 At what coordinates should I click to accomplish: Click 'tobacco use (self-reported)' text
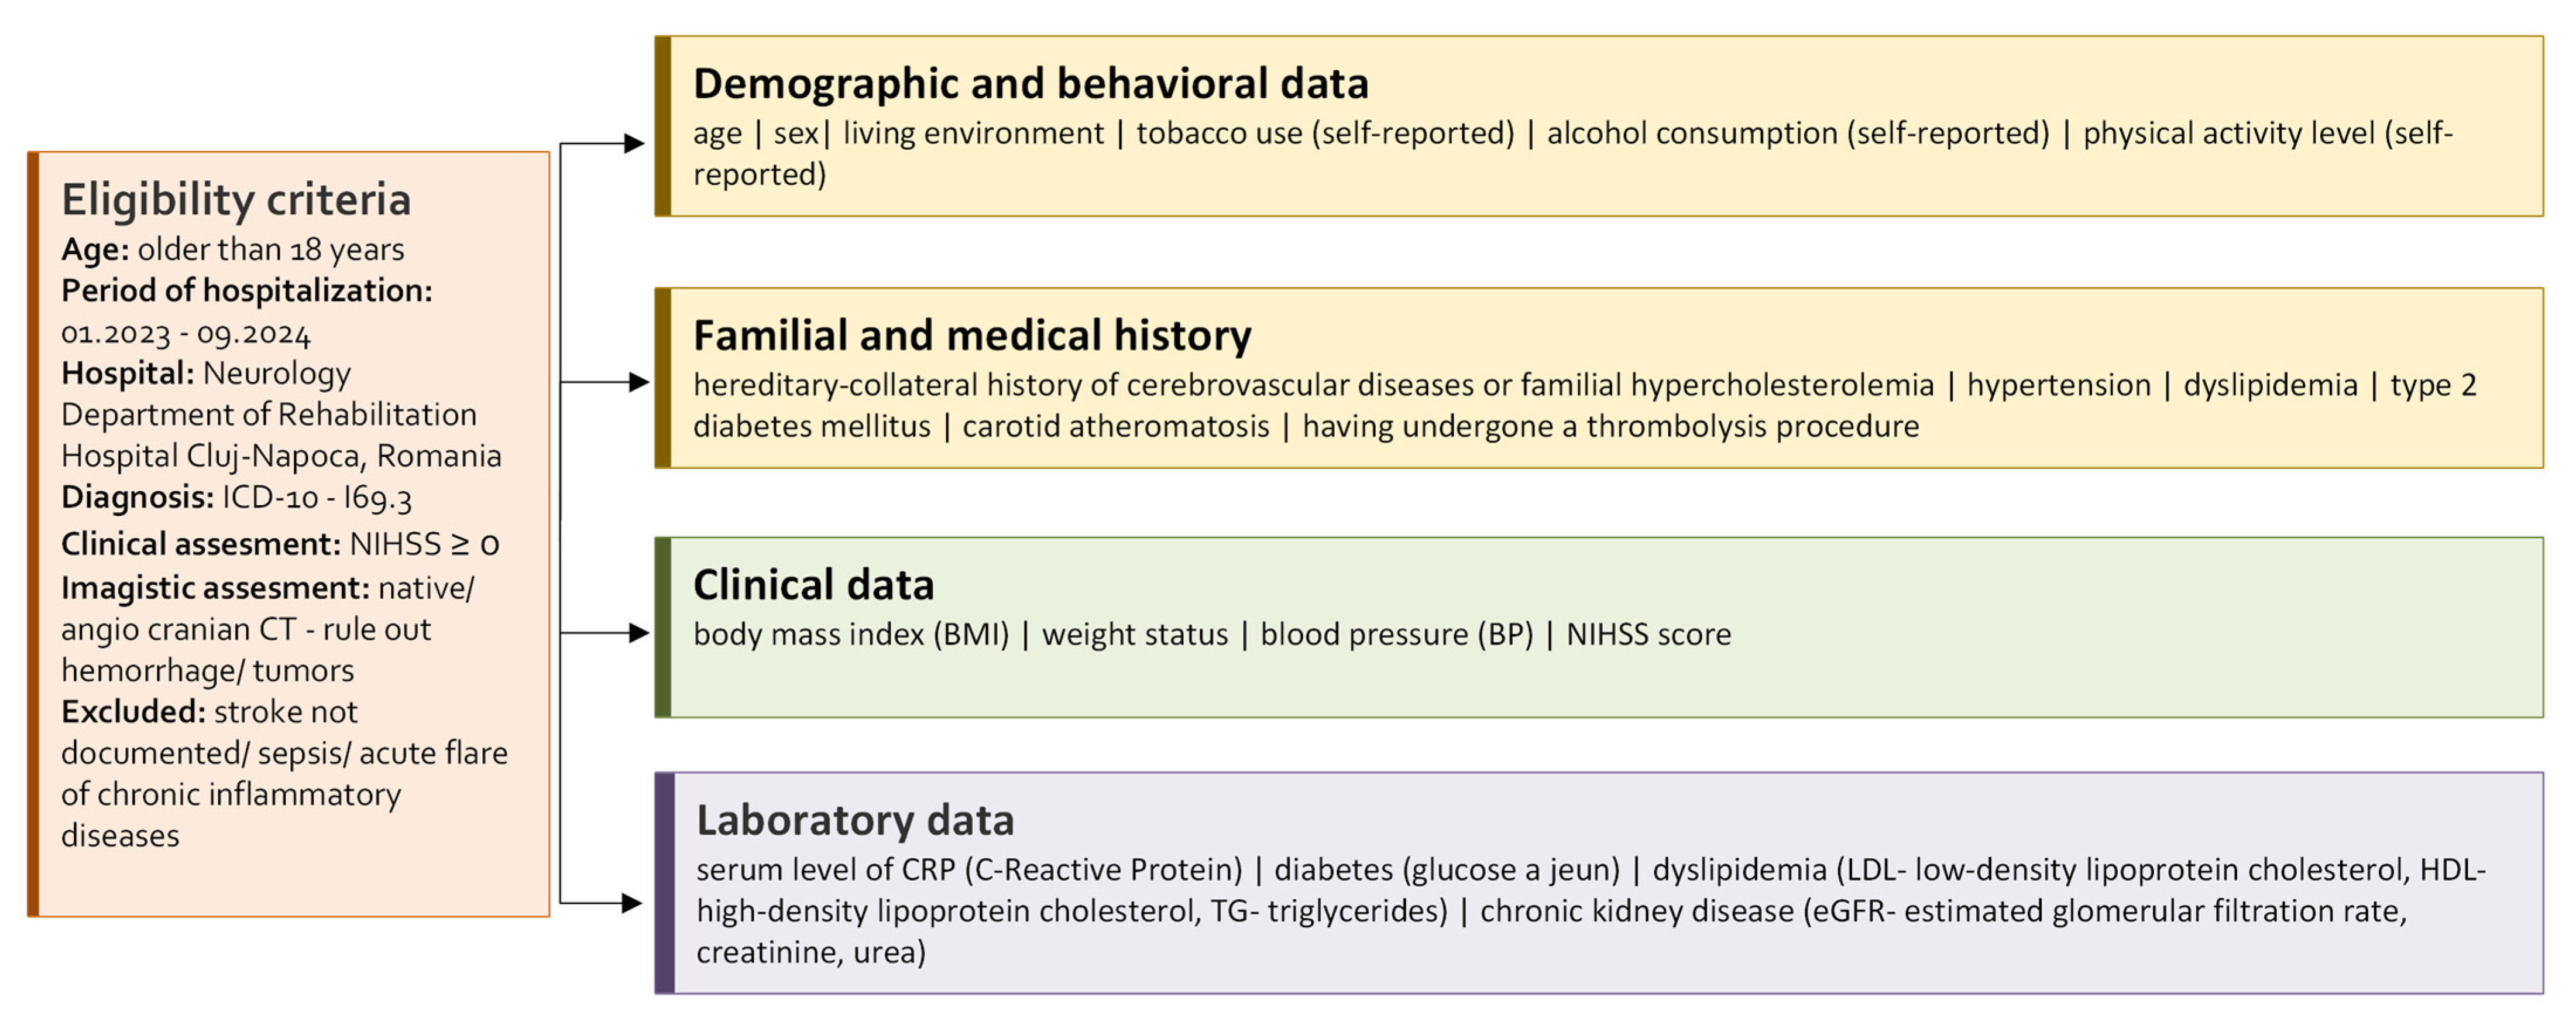pyautogui.click(x=1325, y=133)
